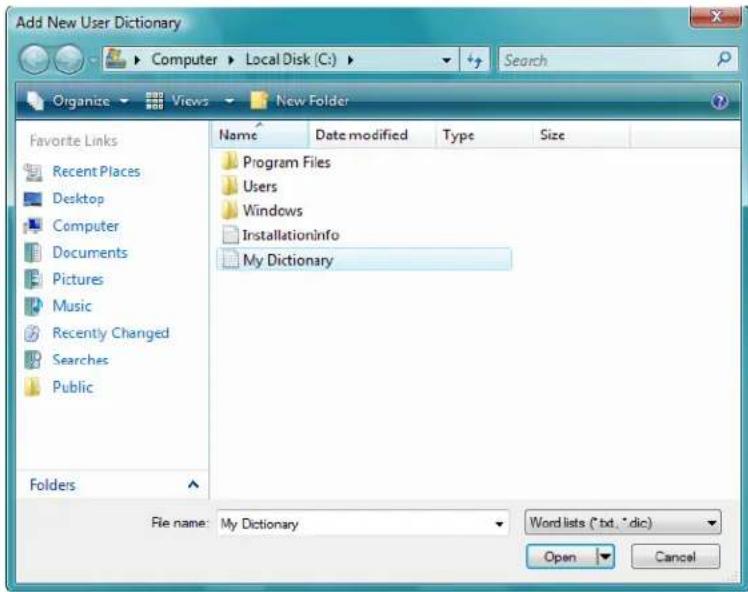This screenshot has height=592, width=748.
Task: Click the Searches icon in Favorite Links
Action: tap(33, 360)
